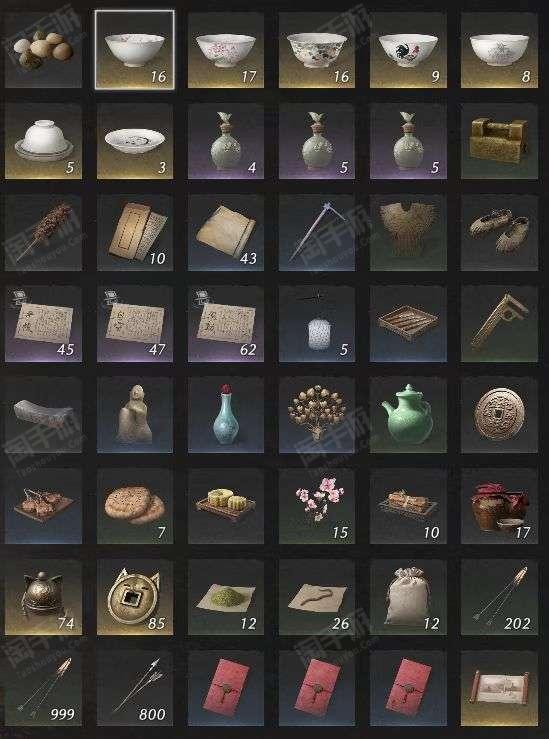Pick the arrows stack showing 999
Screen dimensions: 549x739
[43, 688]
